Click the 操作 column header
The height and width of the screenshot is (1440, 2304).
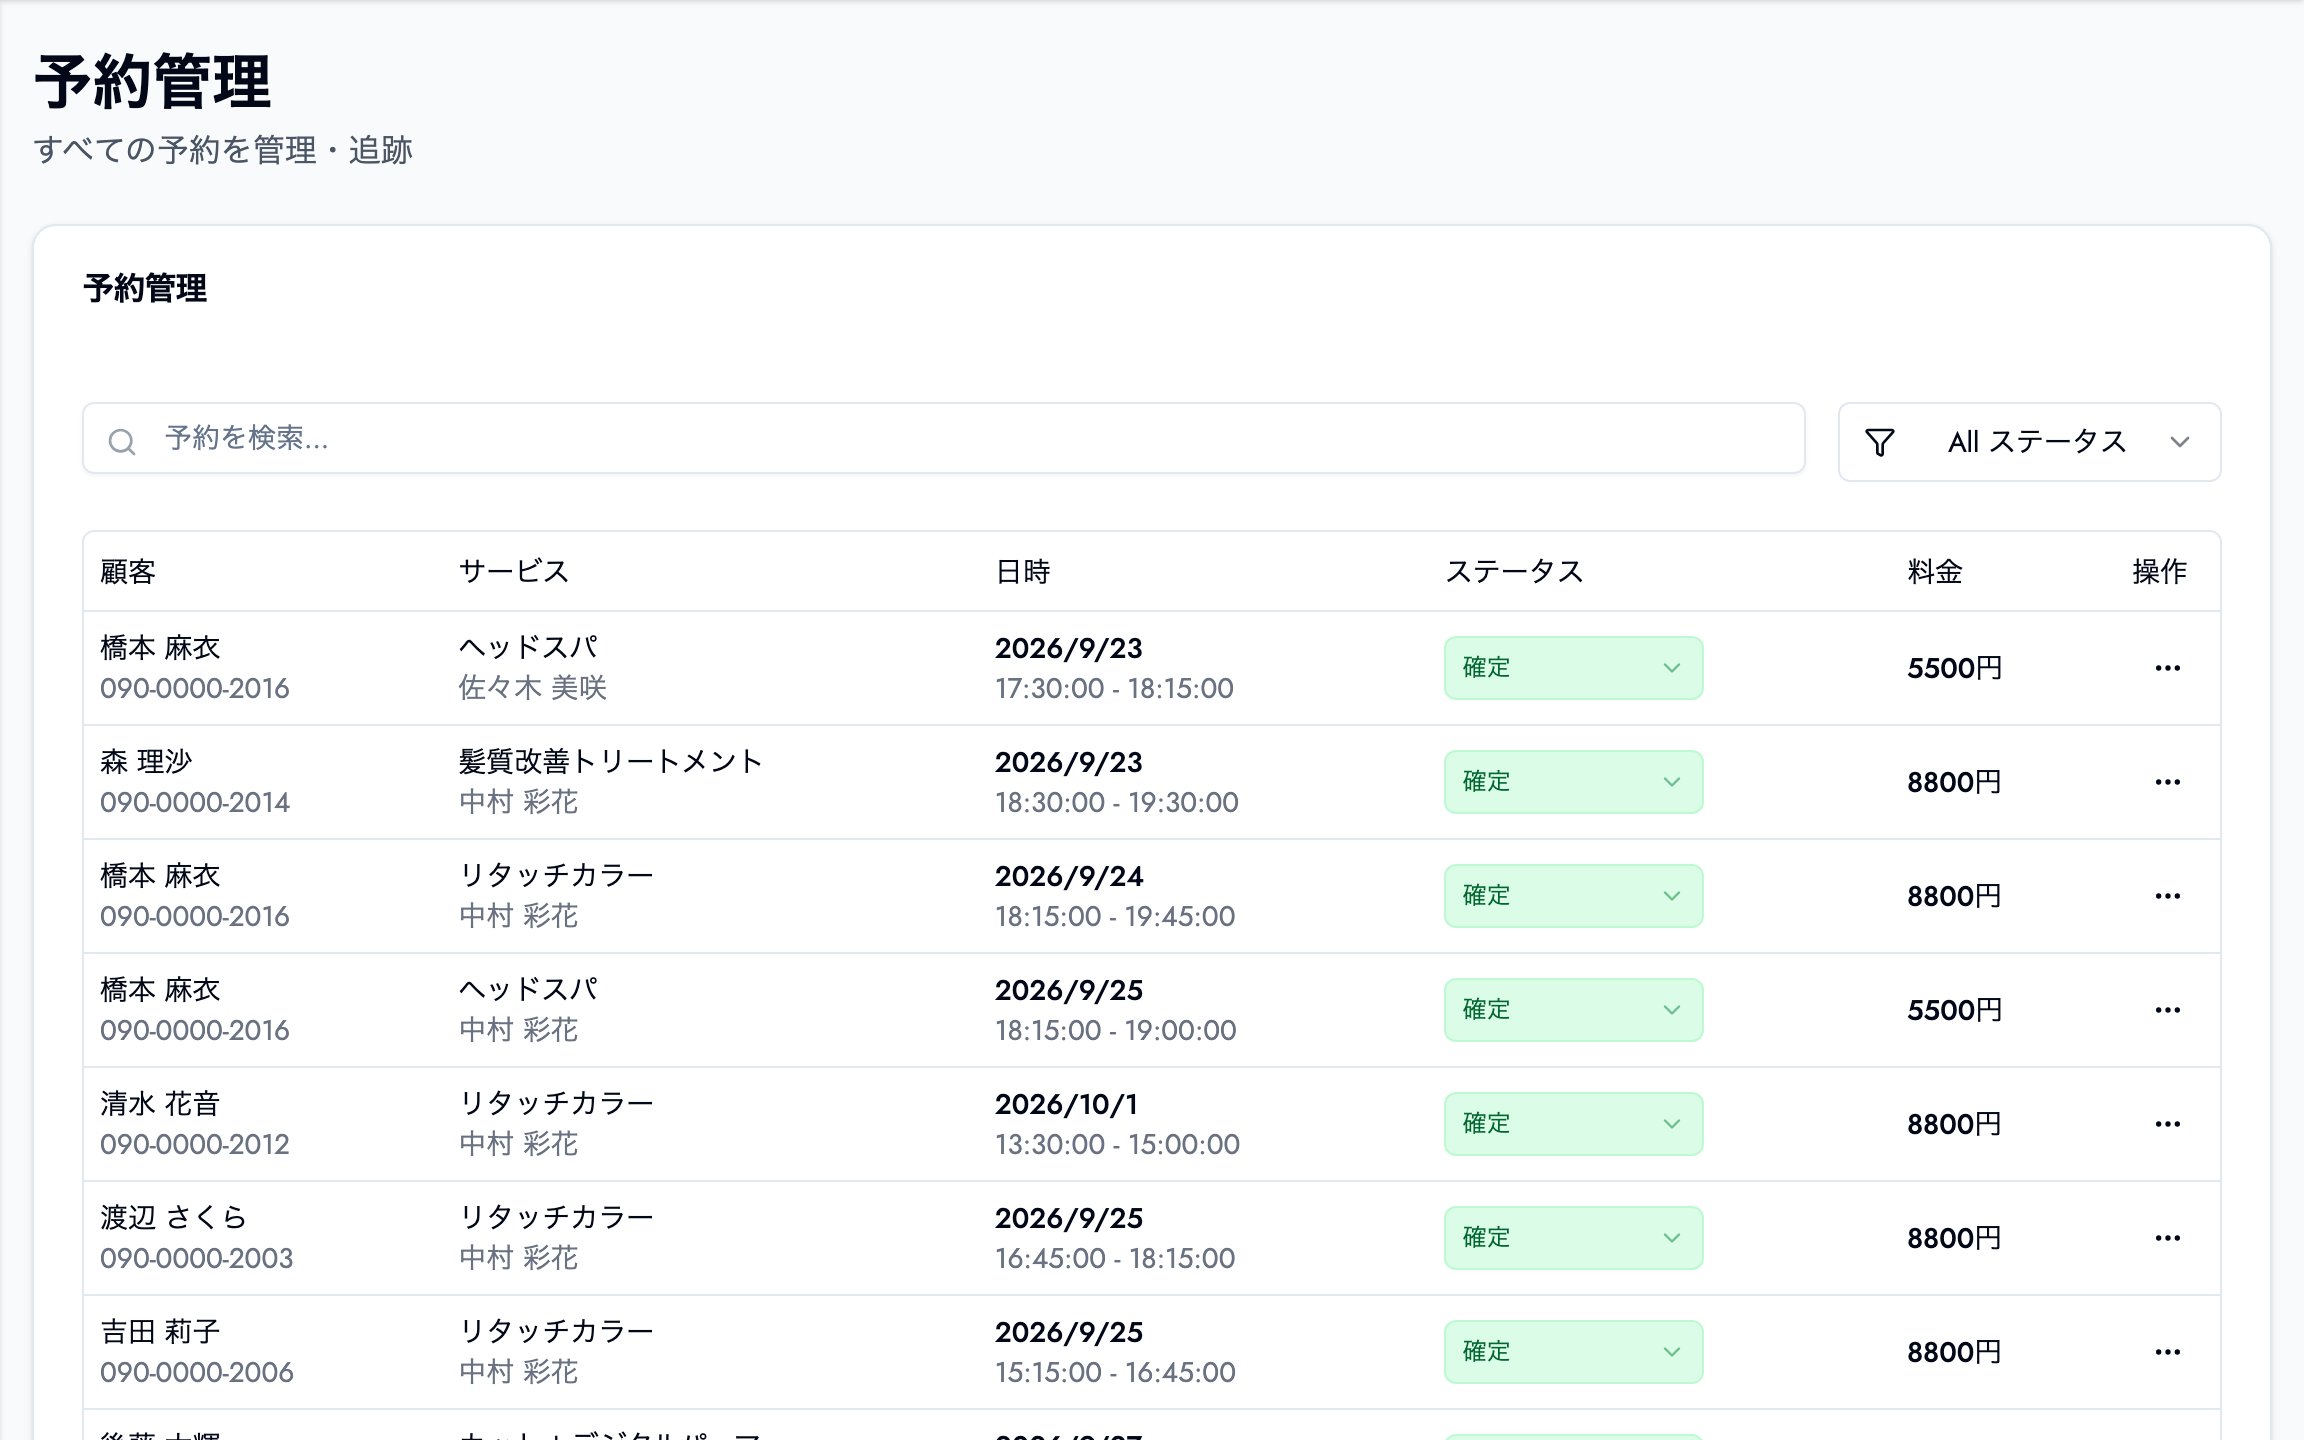2159,572
